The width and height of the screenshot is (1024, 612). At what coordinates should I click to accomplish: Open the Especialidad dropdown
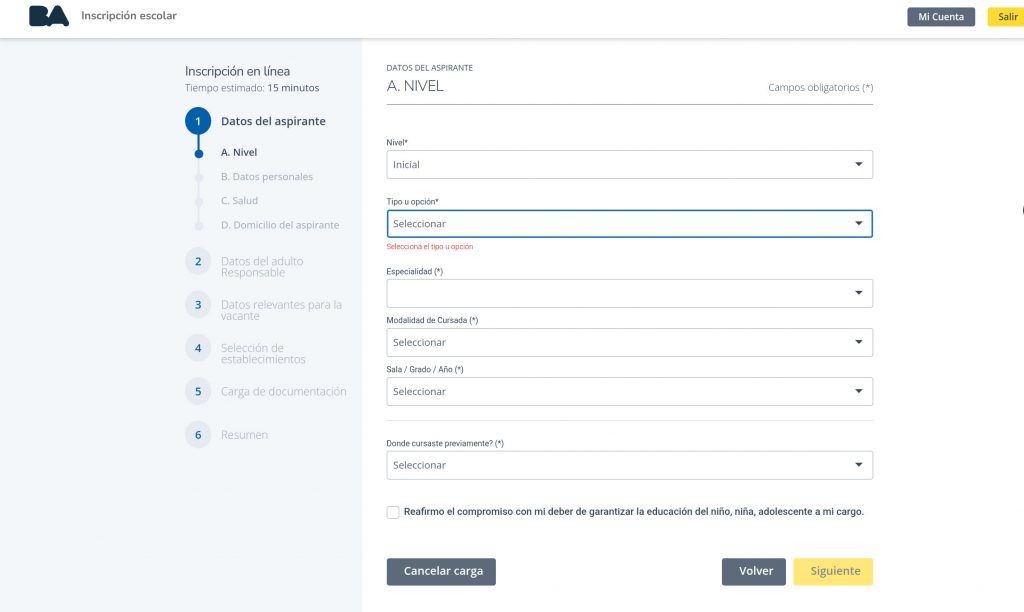[629, 293]
